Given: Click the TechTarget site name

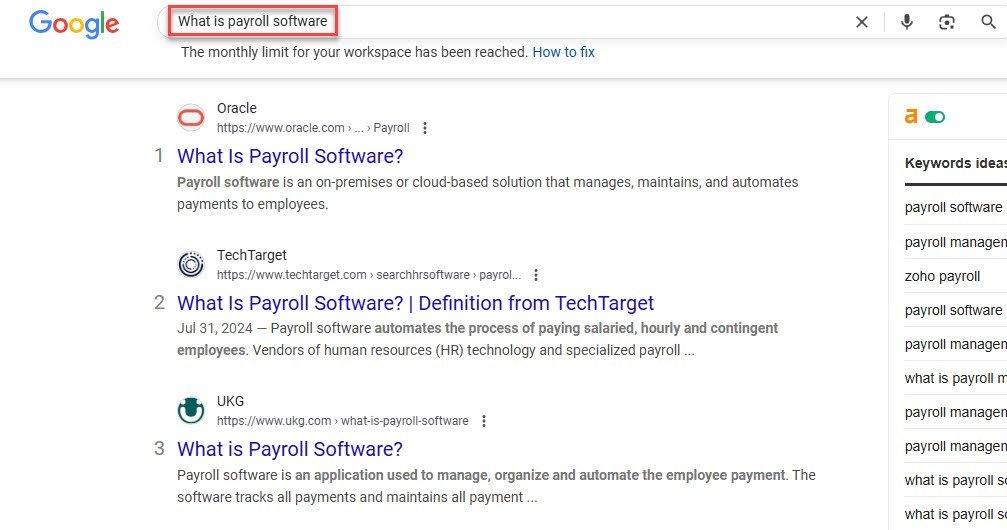Looking at the screenshot, I should pos(252,255).
